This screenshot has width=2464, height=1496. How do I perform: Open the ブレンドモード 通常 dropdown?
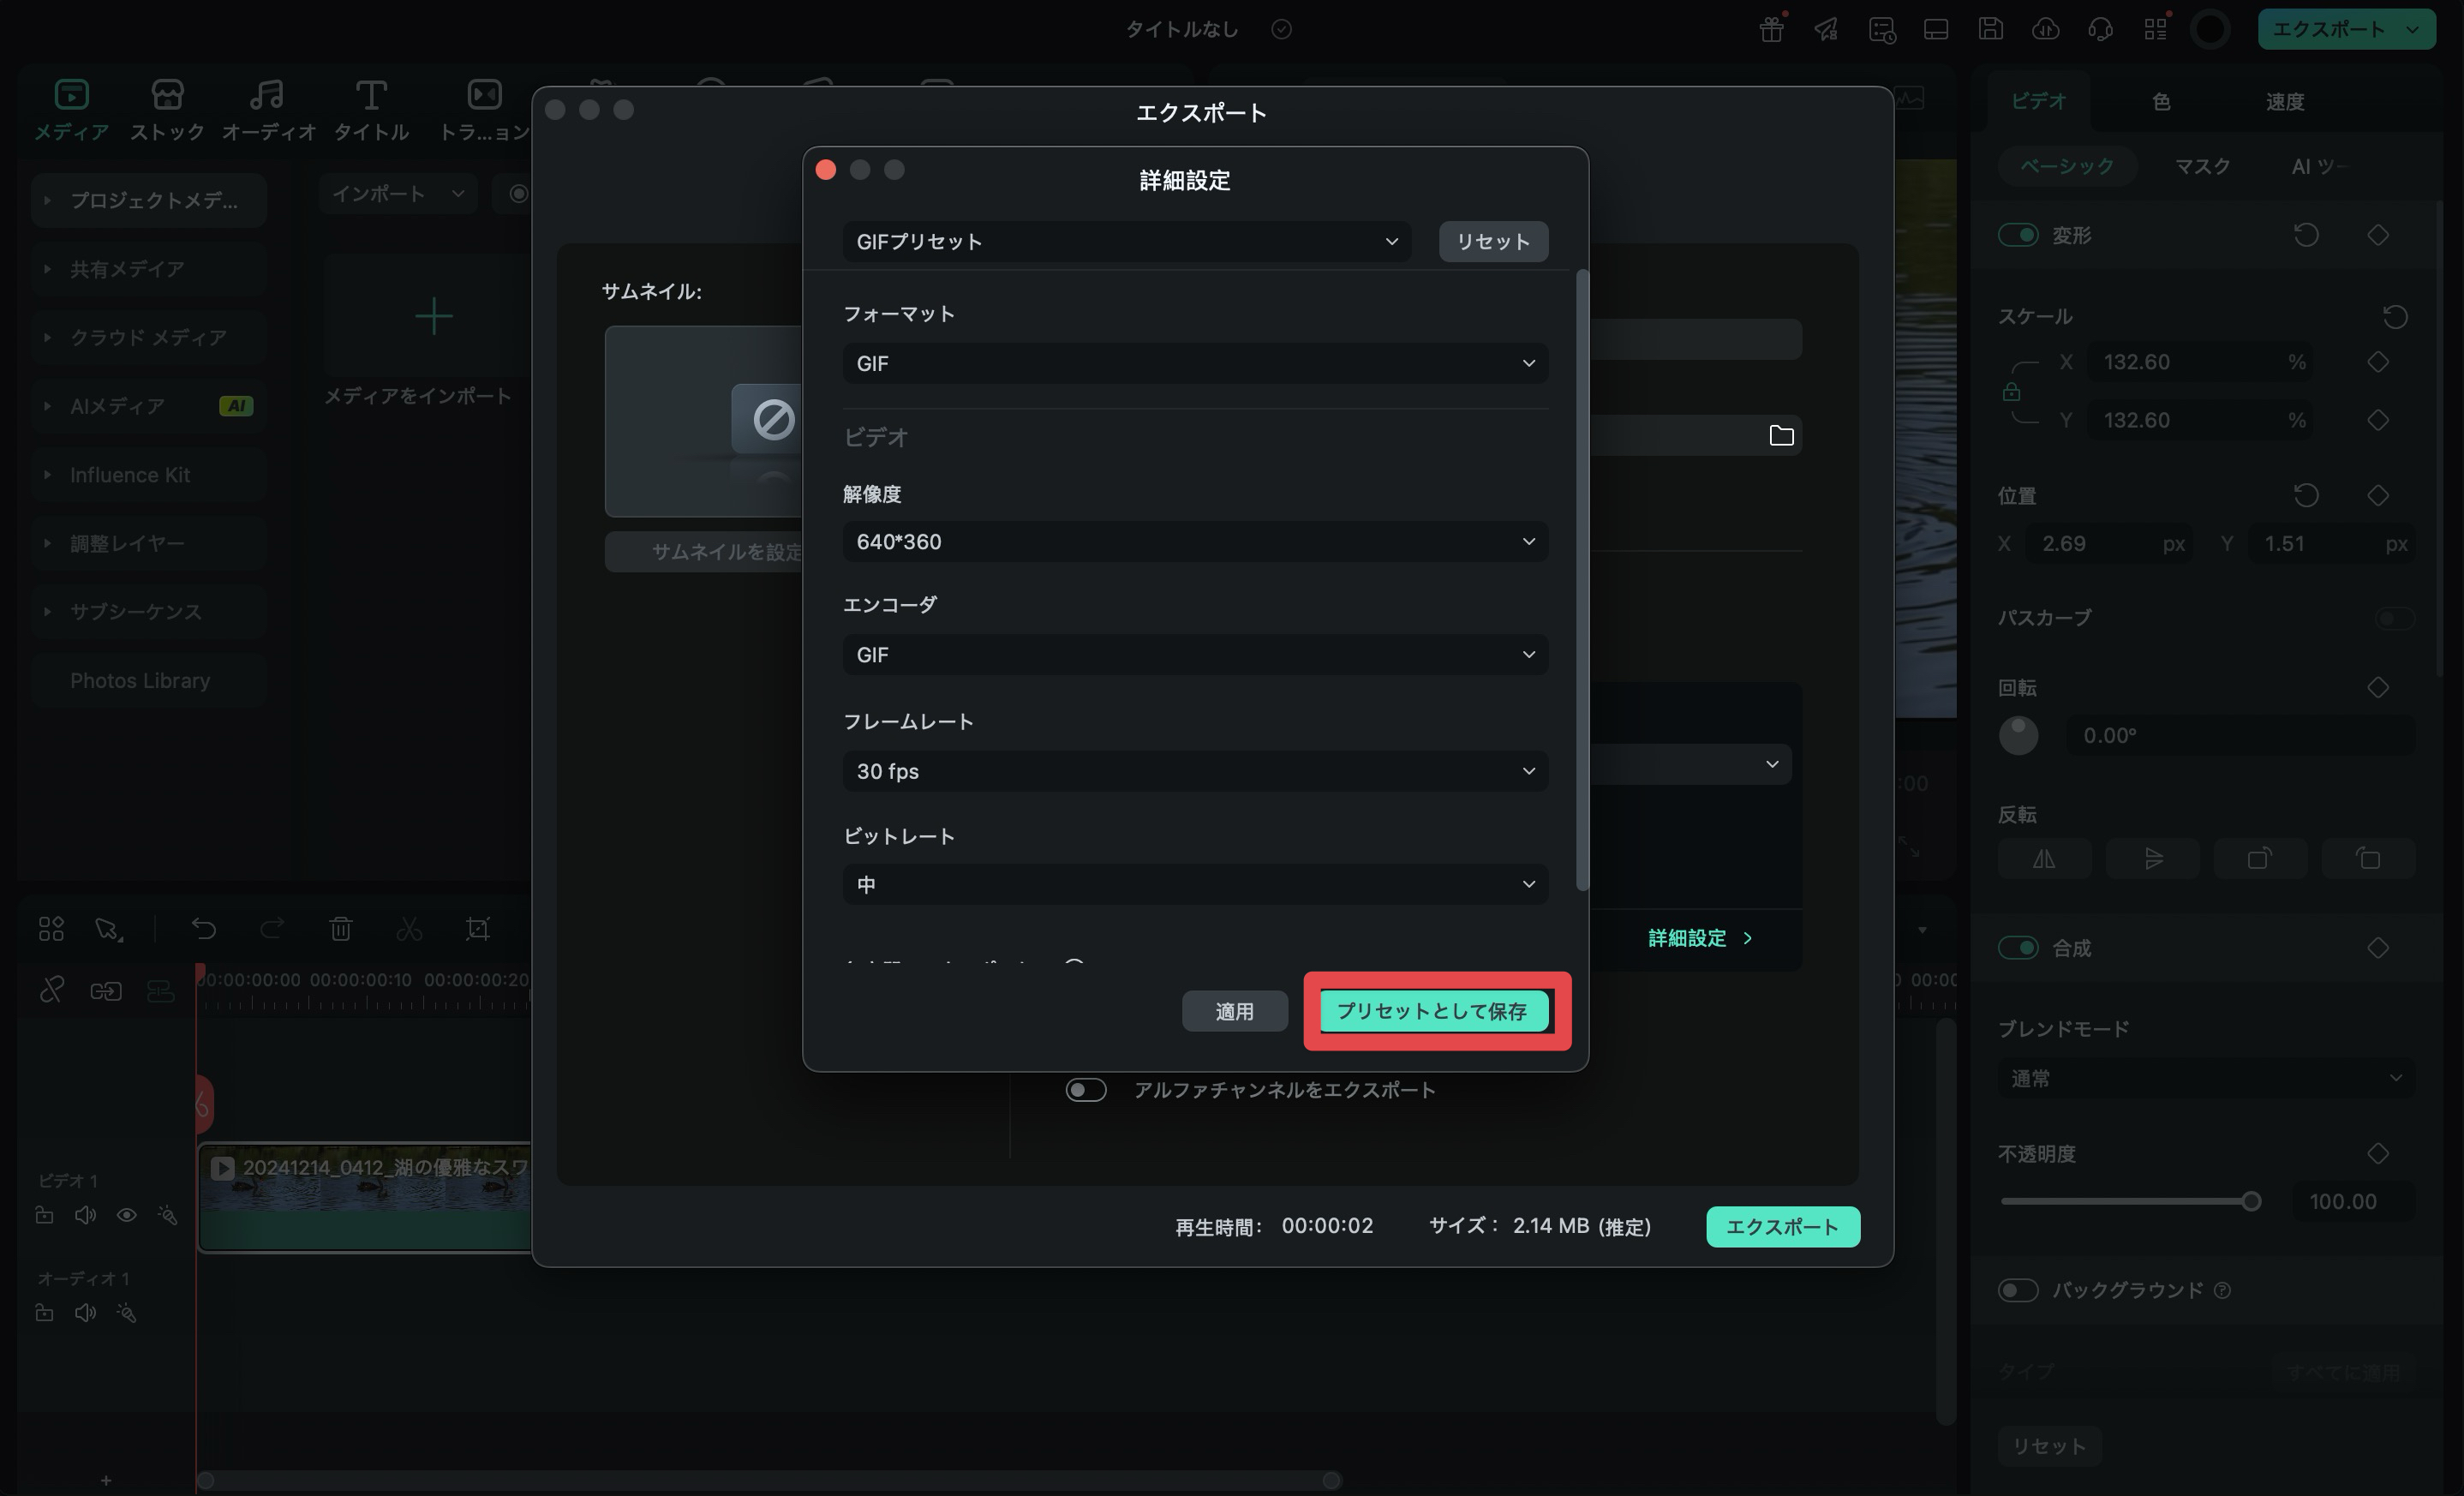[x=2206, y=1079]
